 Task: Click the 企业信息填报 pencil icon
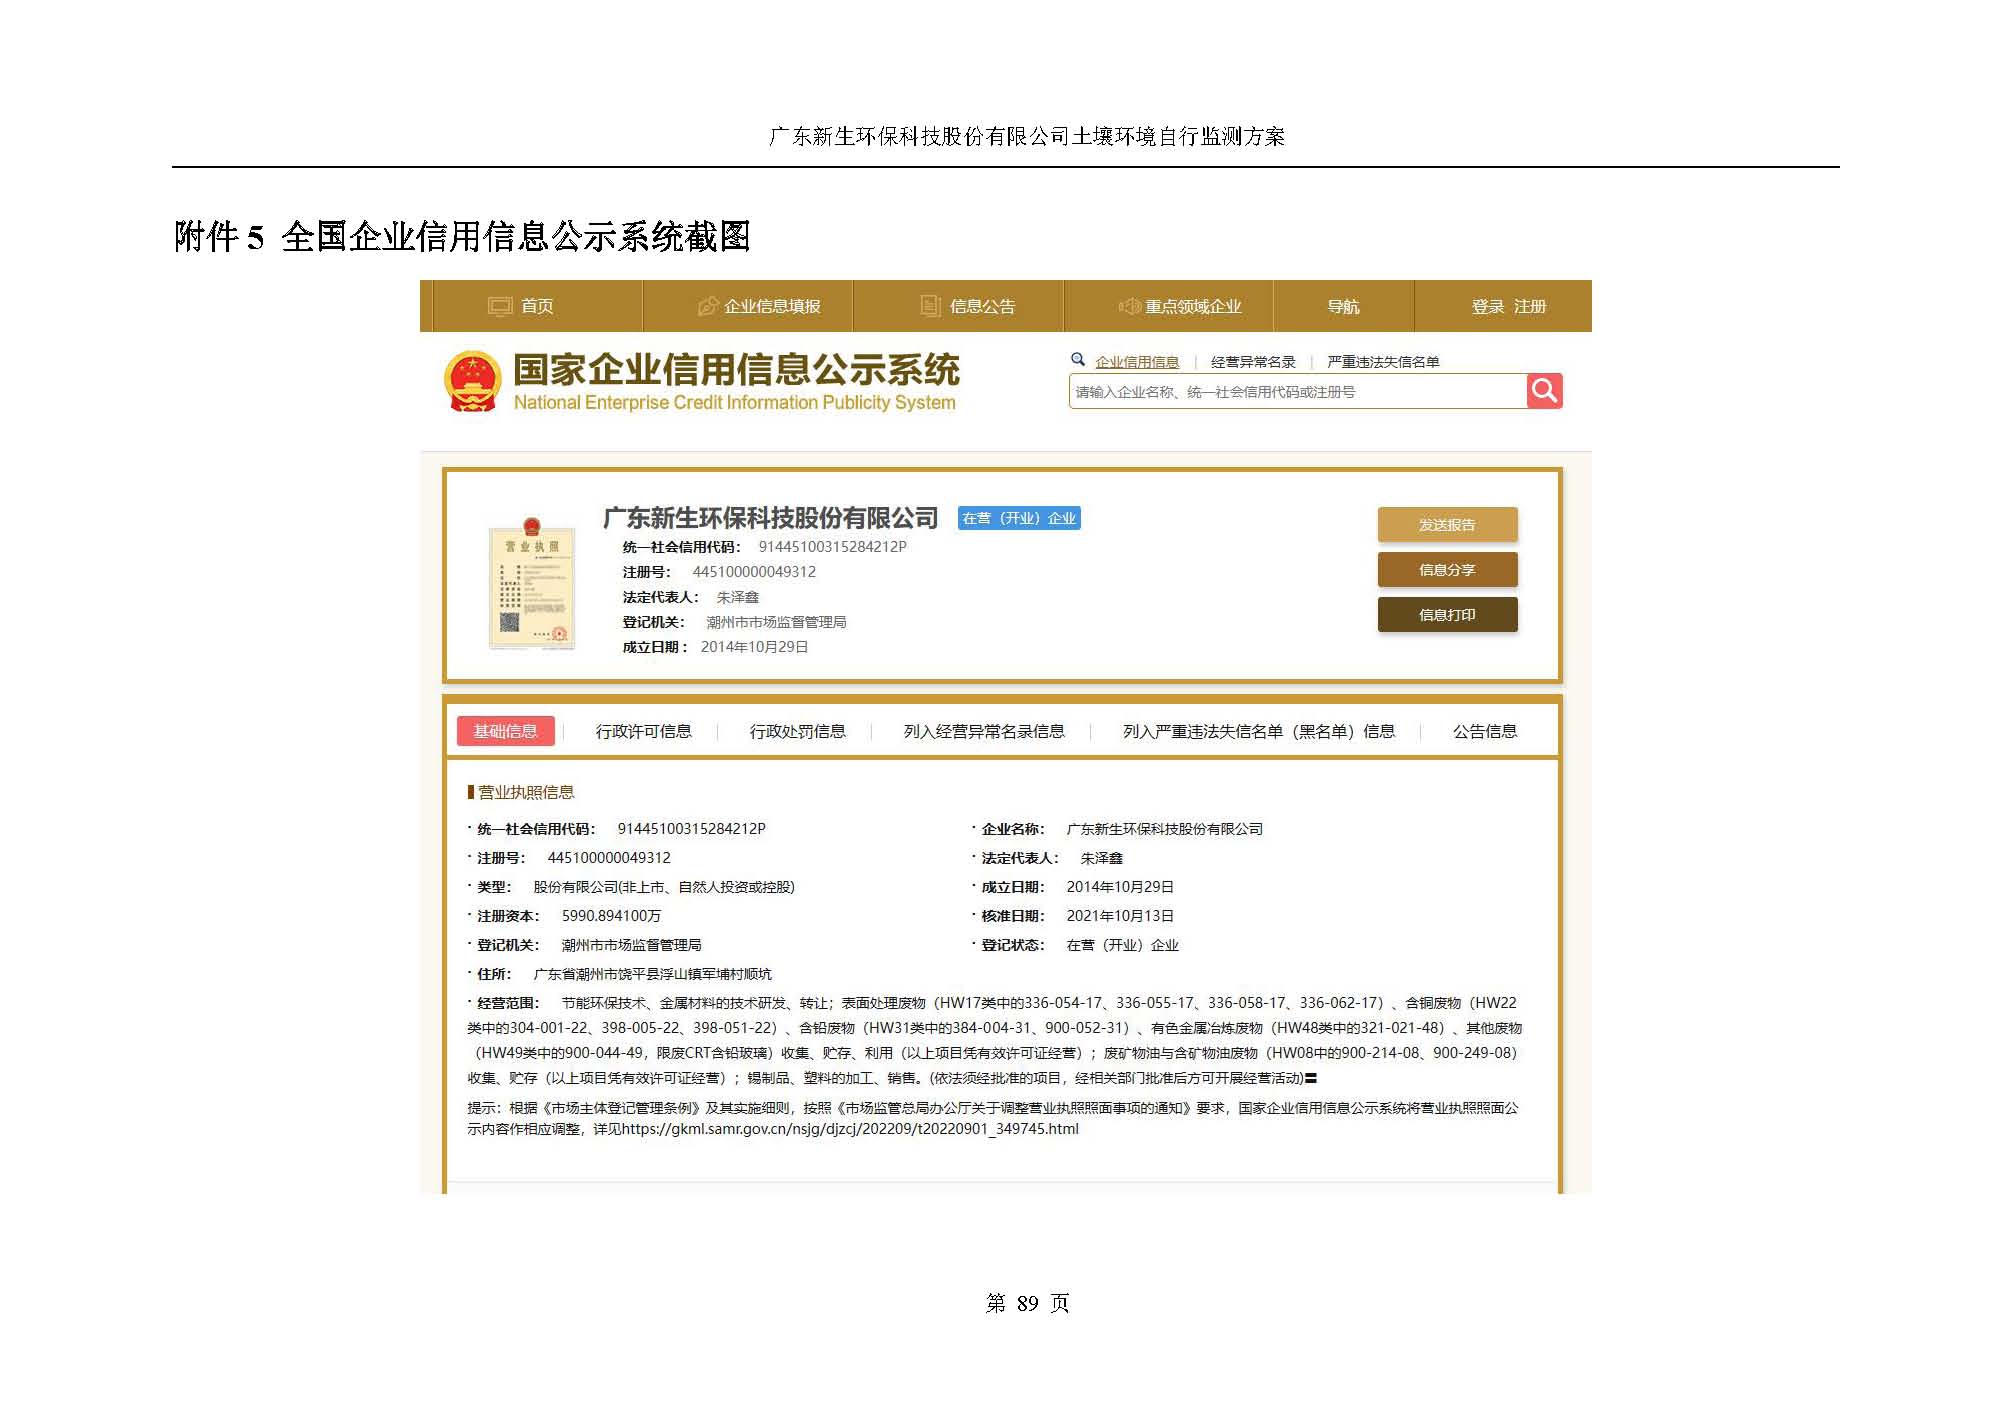tap(708, 306)
